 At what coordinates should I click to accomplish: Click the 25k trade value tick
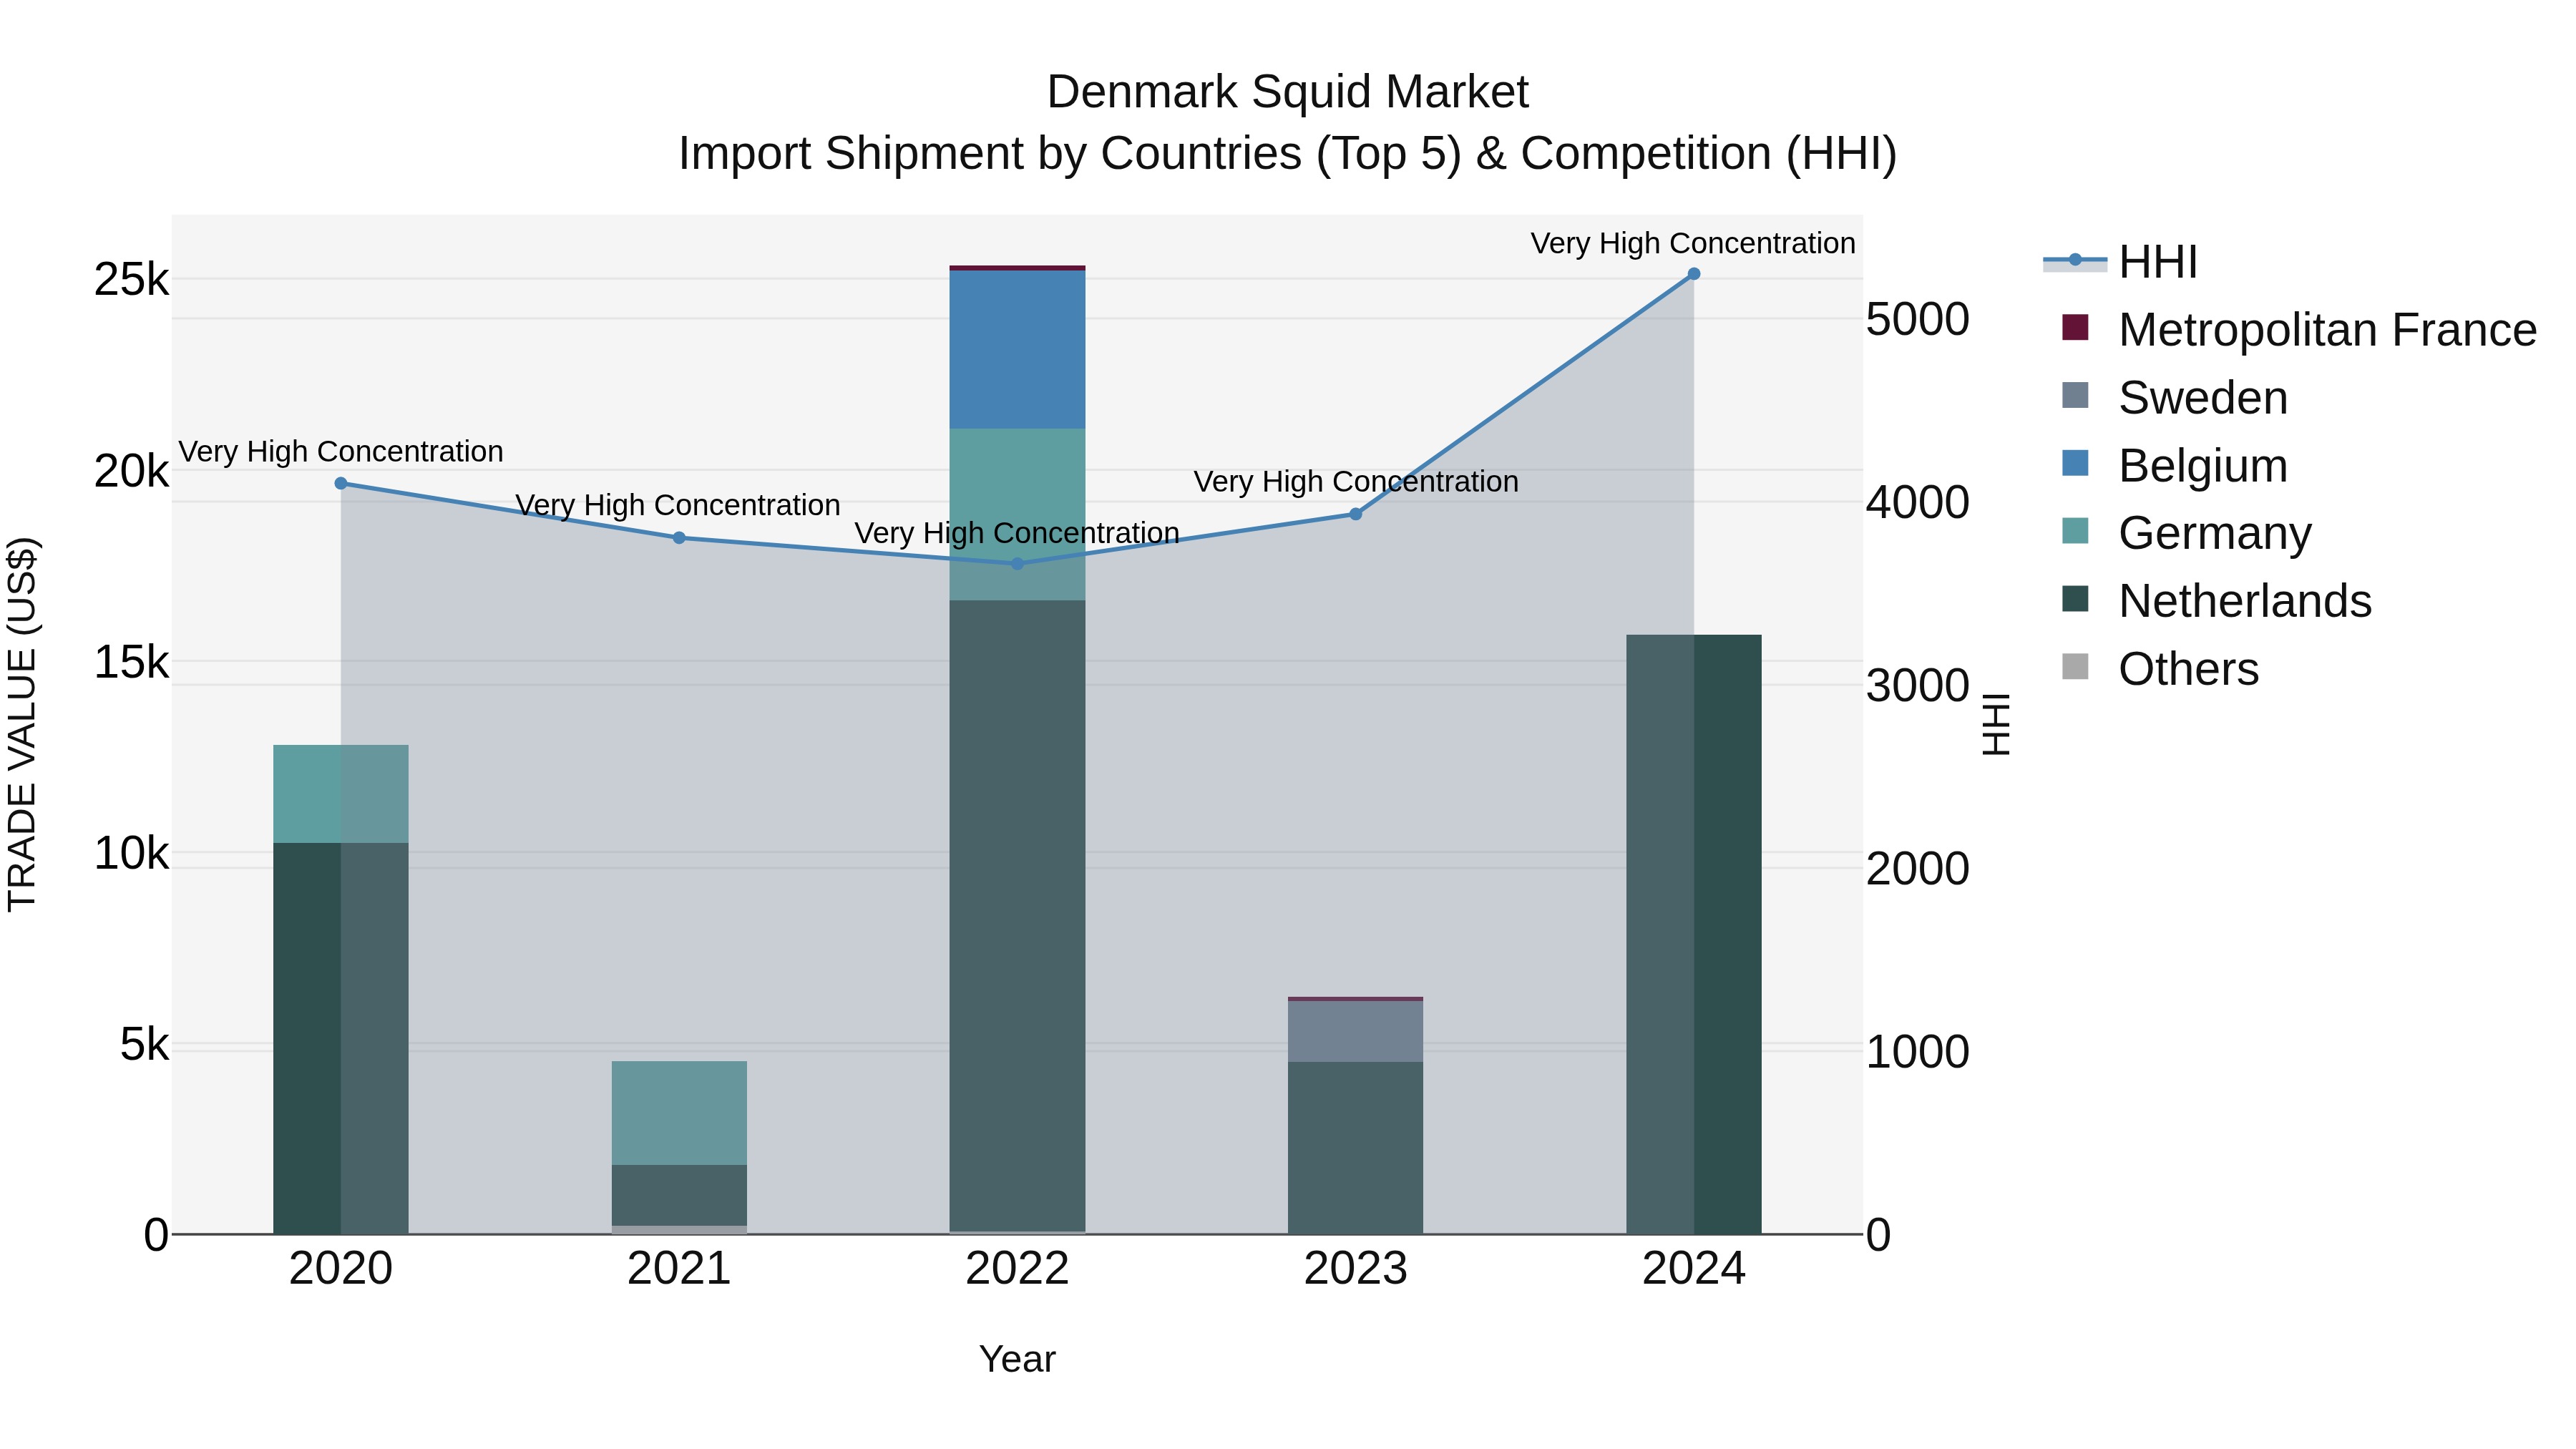click(131, 280)
